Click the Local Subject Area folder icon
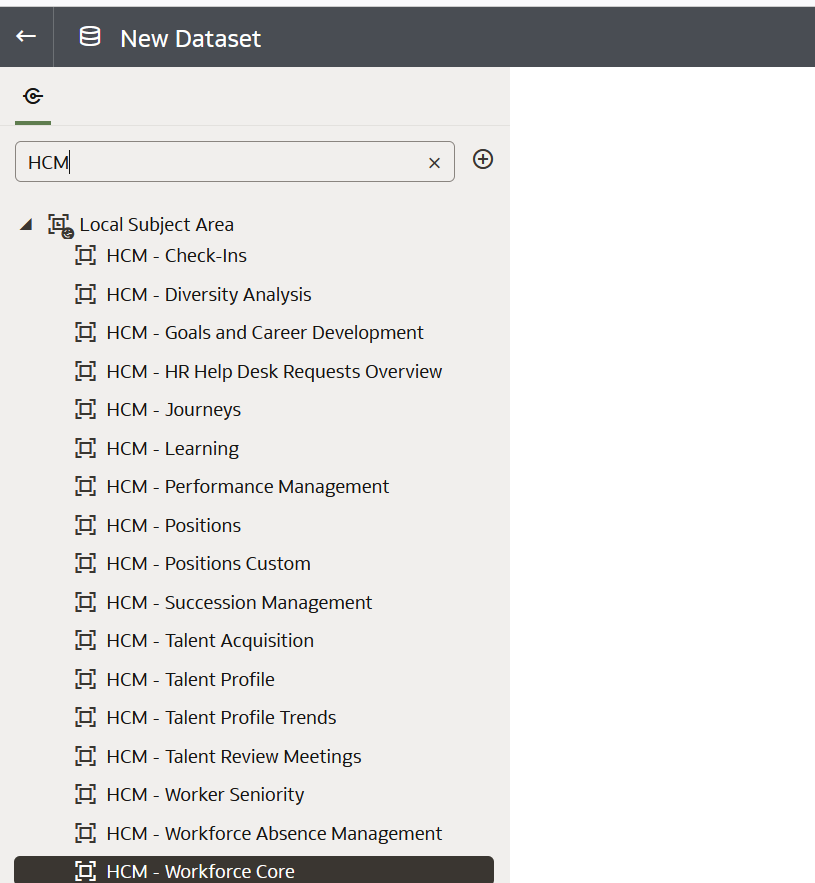The height and width of the screenshot is (883, 815). 60,225
